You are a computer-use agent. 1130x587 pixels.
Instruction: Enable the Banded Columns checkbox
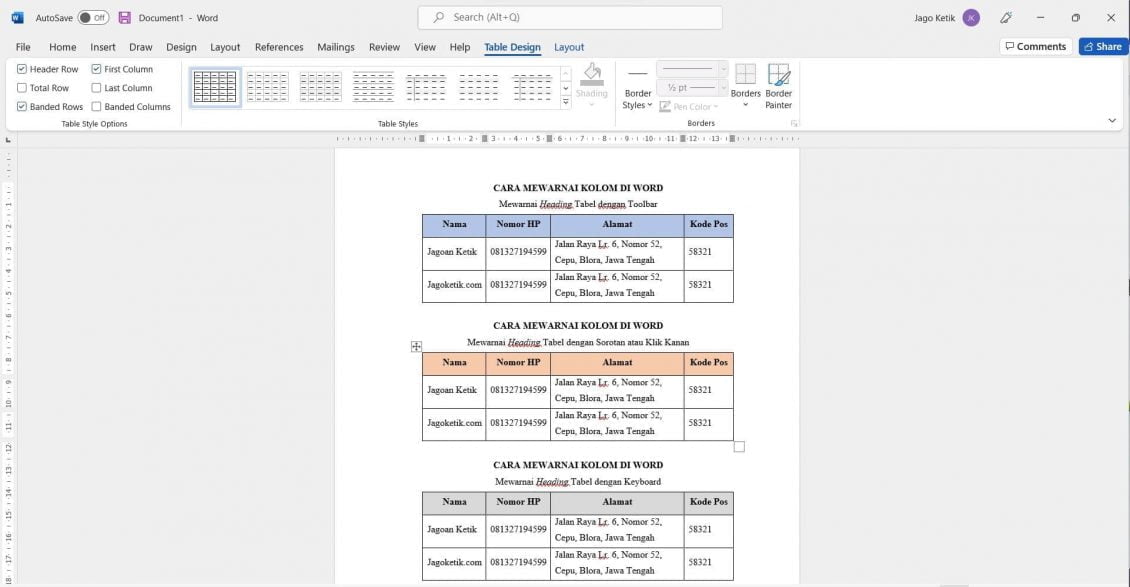click(96, 107)
